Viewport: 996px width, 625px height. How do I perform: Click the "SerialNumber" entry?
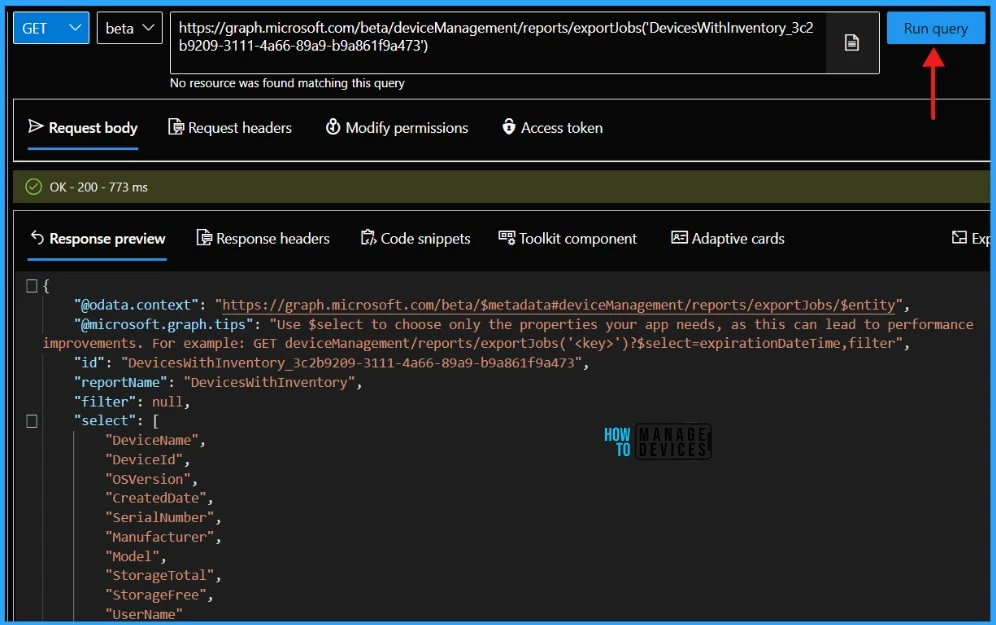[x=159, y=518]
